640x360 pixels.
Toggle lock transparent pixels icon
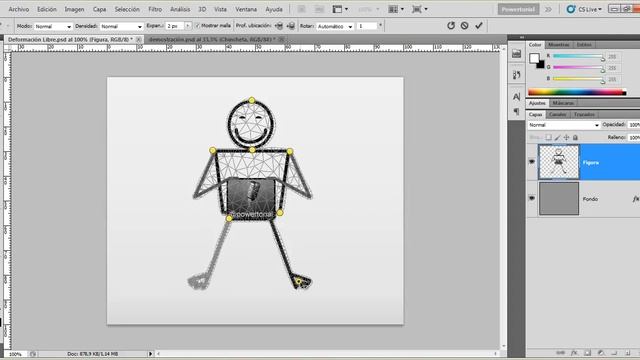pos(549,138)
